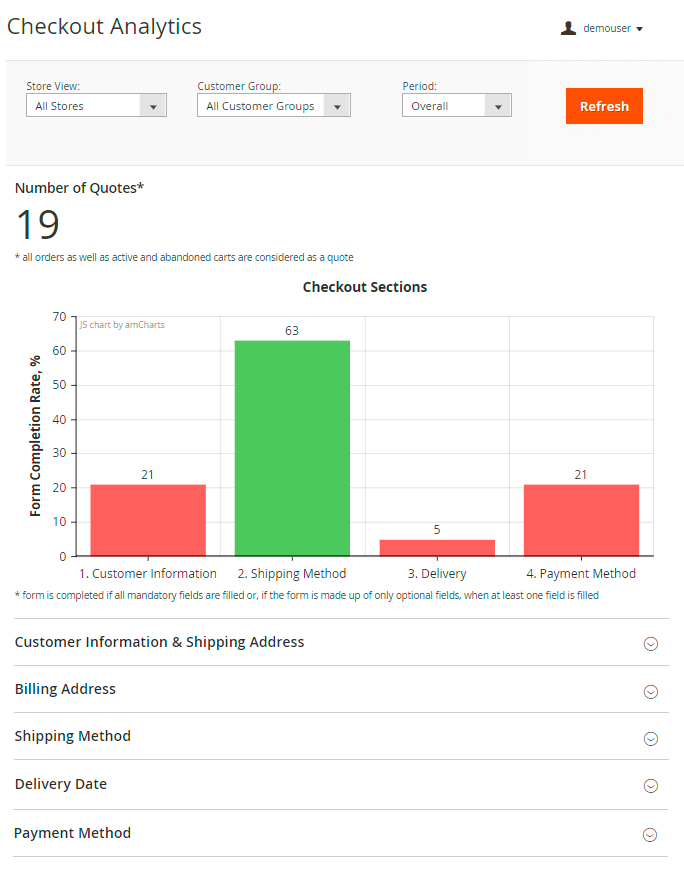Click the Payment Method section chevron icon
Viewport: 684px width, 872px height.
pos(650,835)
